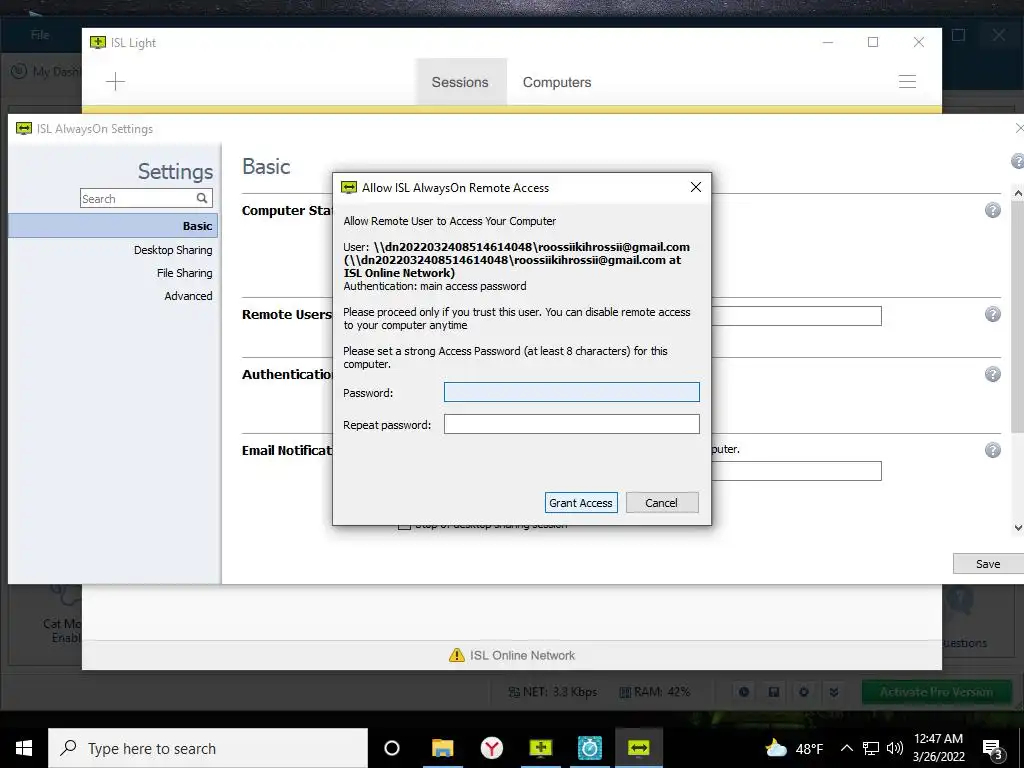Focus the Repeat password input field
This screenshot has width=1024, height=768.
tap(571, 424)
